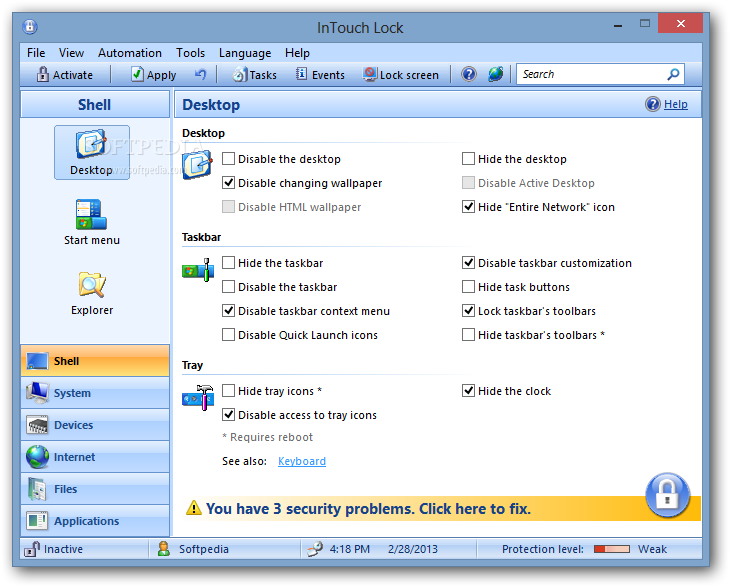Click the globe icon in the toolbar
Viewport: 730px width, 587px height.
tap(496, 74)
